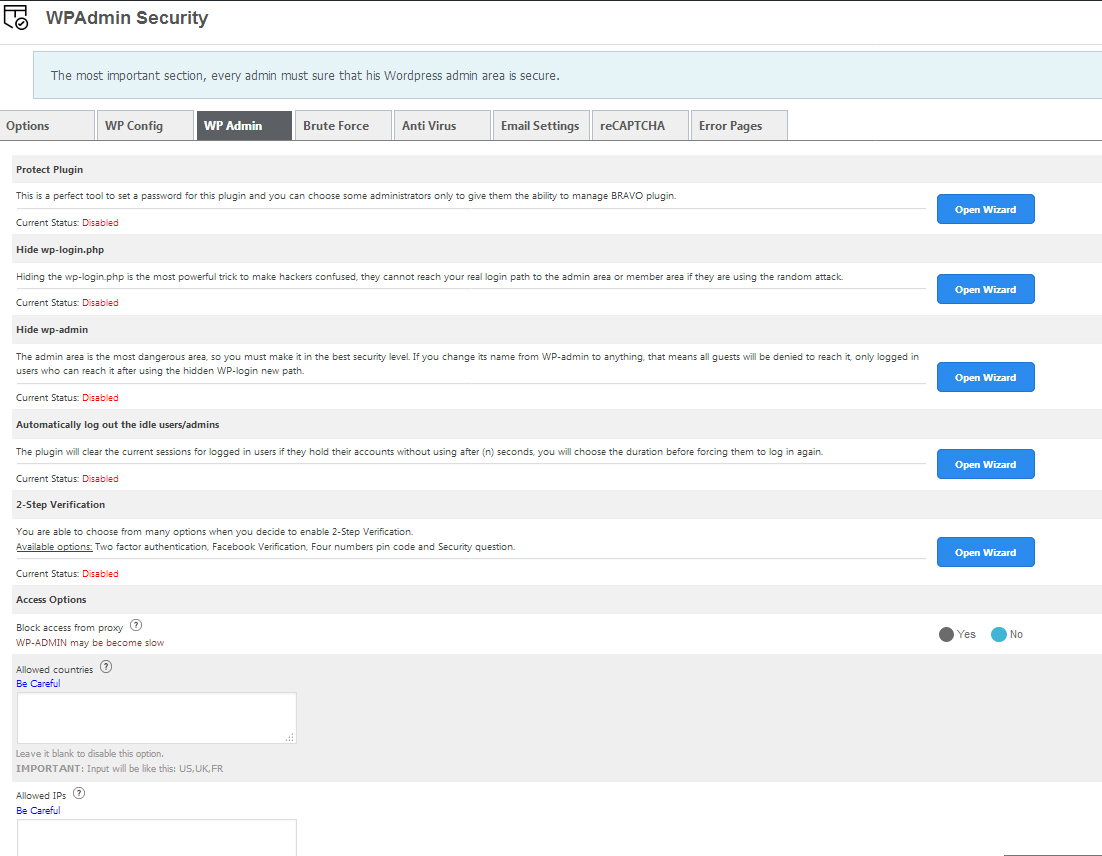Click inside the Allowed countries text area
Viewport: 1102px width, 856px height.
(156, 718)
